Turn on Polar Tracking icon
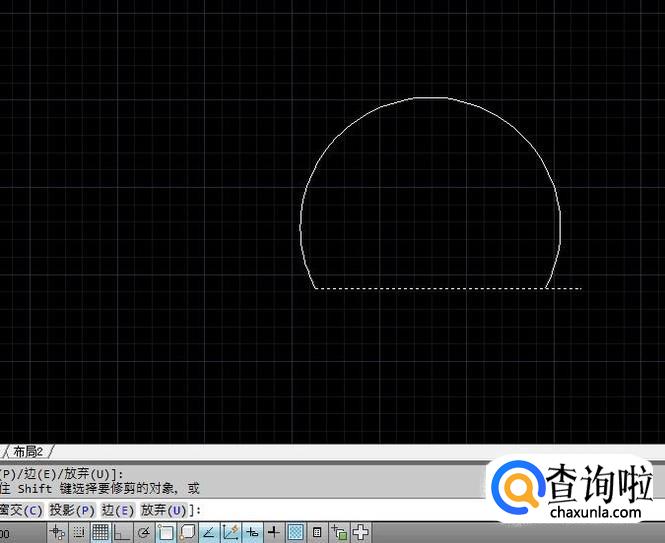The height and width of the screenshot is (543, 665). coord(143,532)
